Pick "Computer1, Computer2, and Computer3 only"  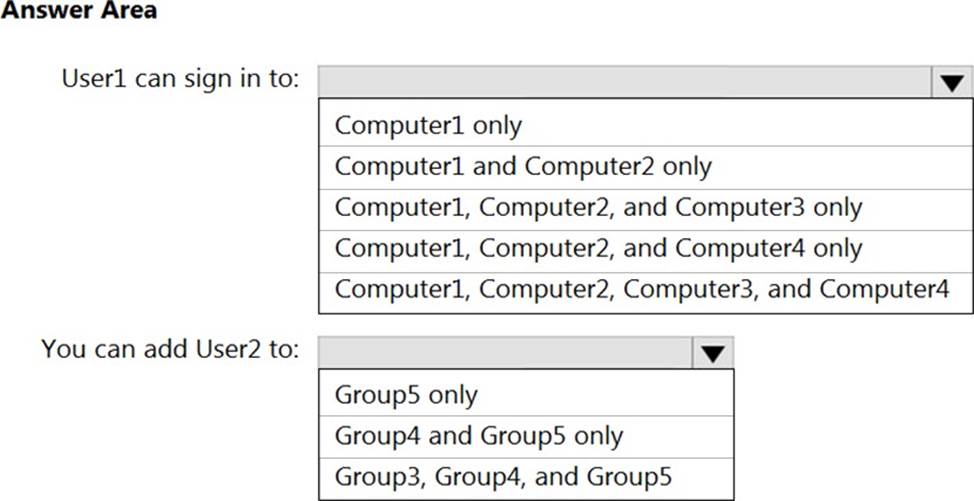598,207
